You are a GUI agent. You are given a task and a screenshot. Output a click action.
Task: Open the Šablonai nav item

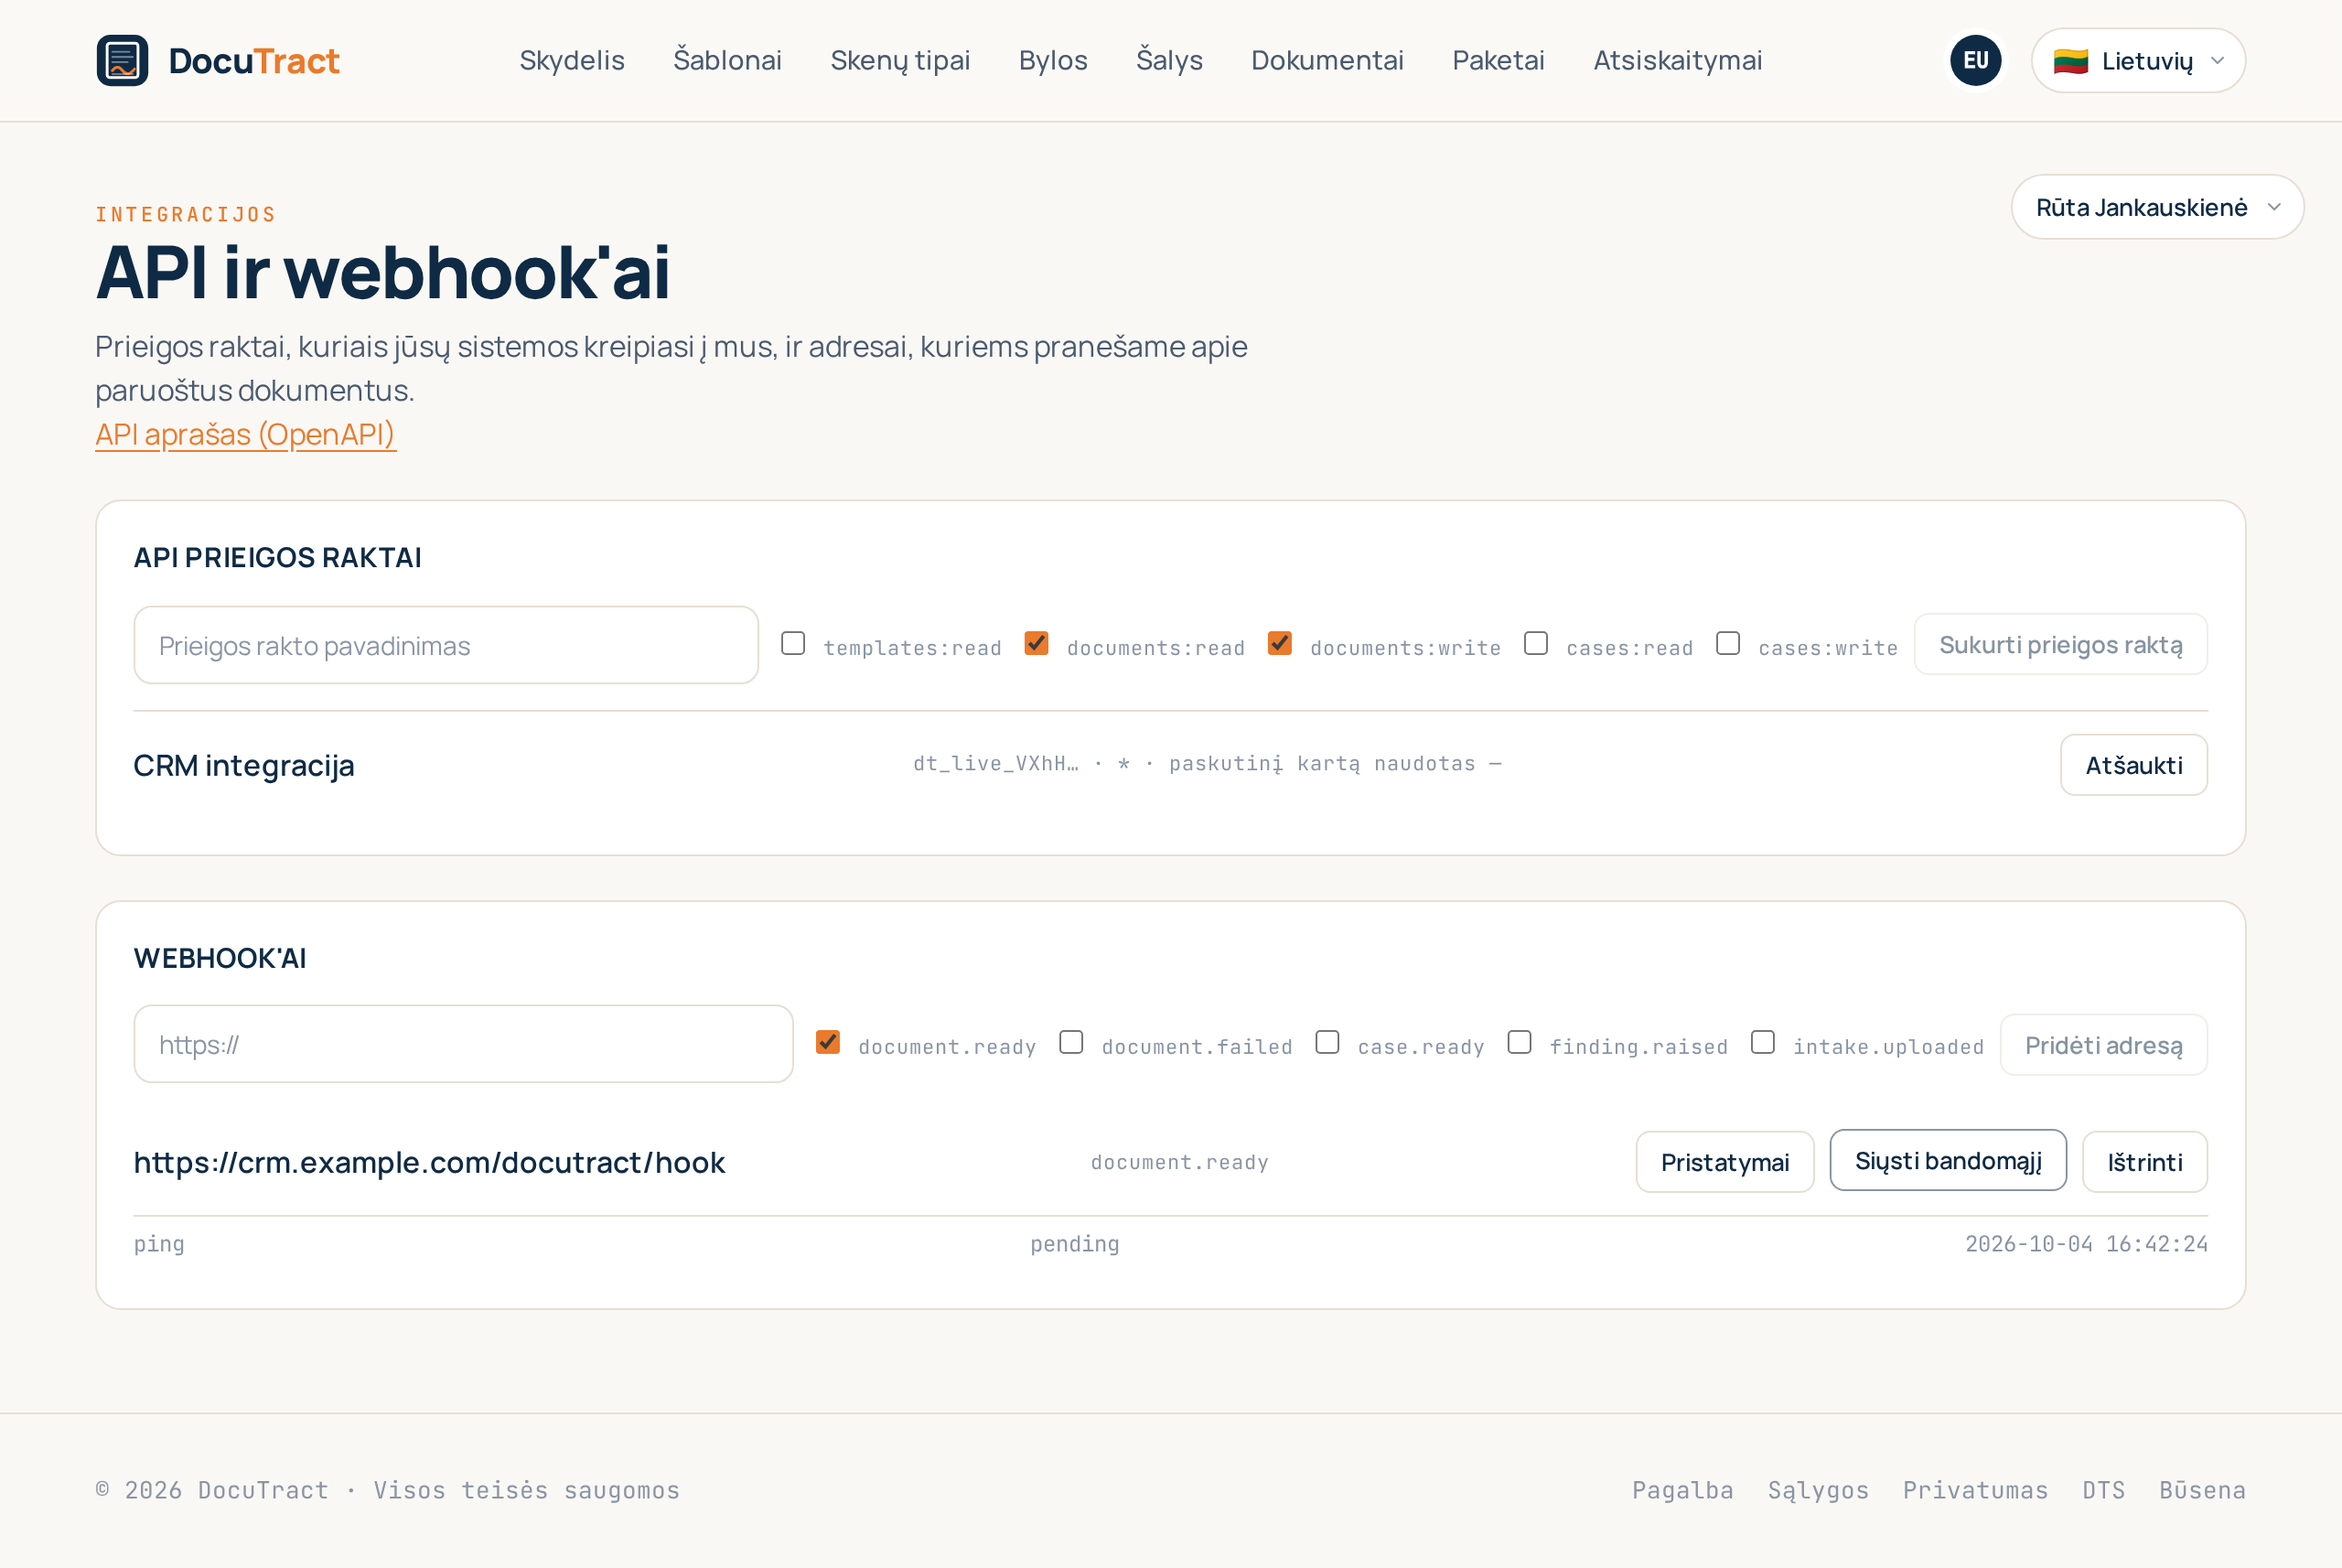(727, 60)
